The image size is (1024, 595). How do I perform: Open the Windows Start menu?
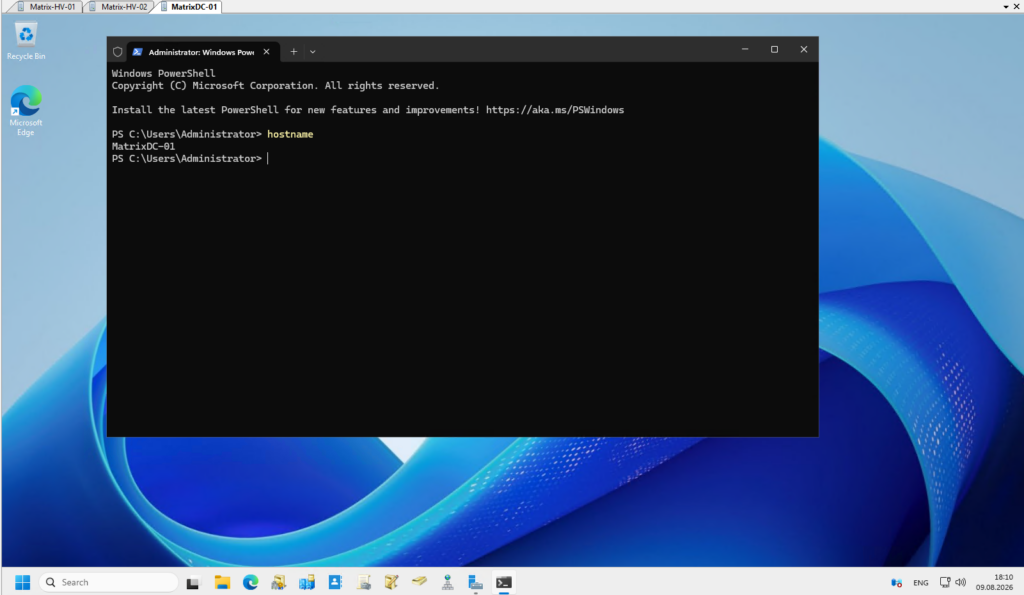coord(22,582)
